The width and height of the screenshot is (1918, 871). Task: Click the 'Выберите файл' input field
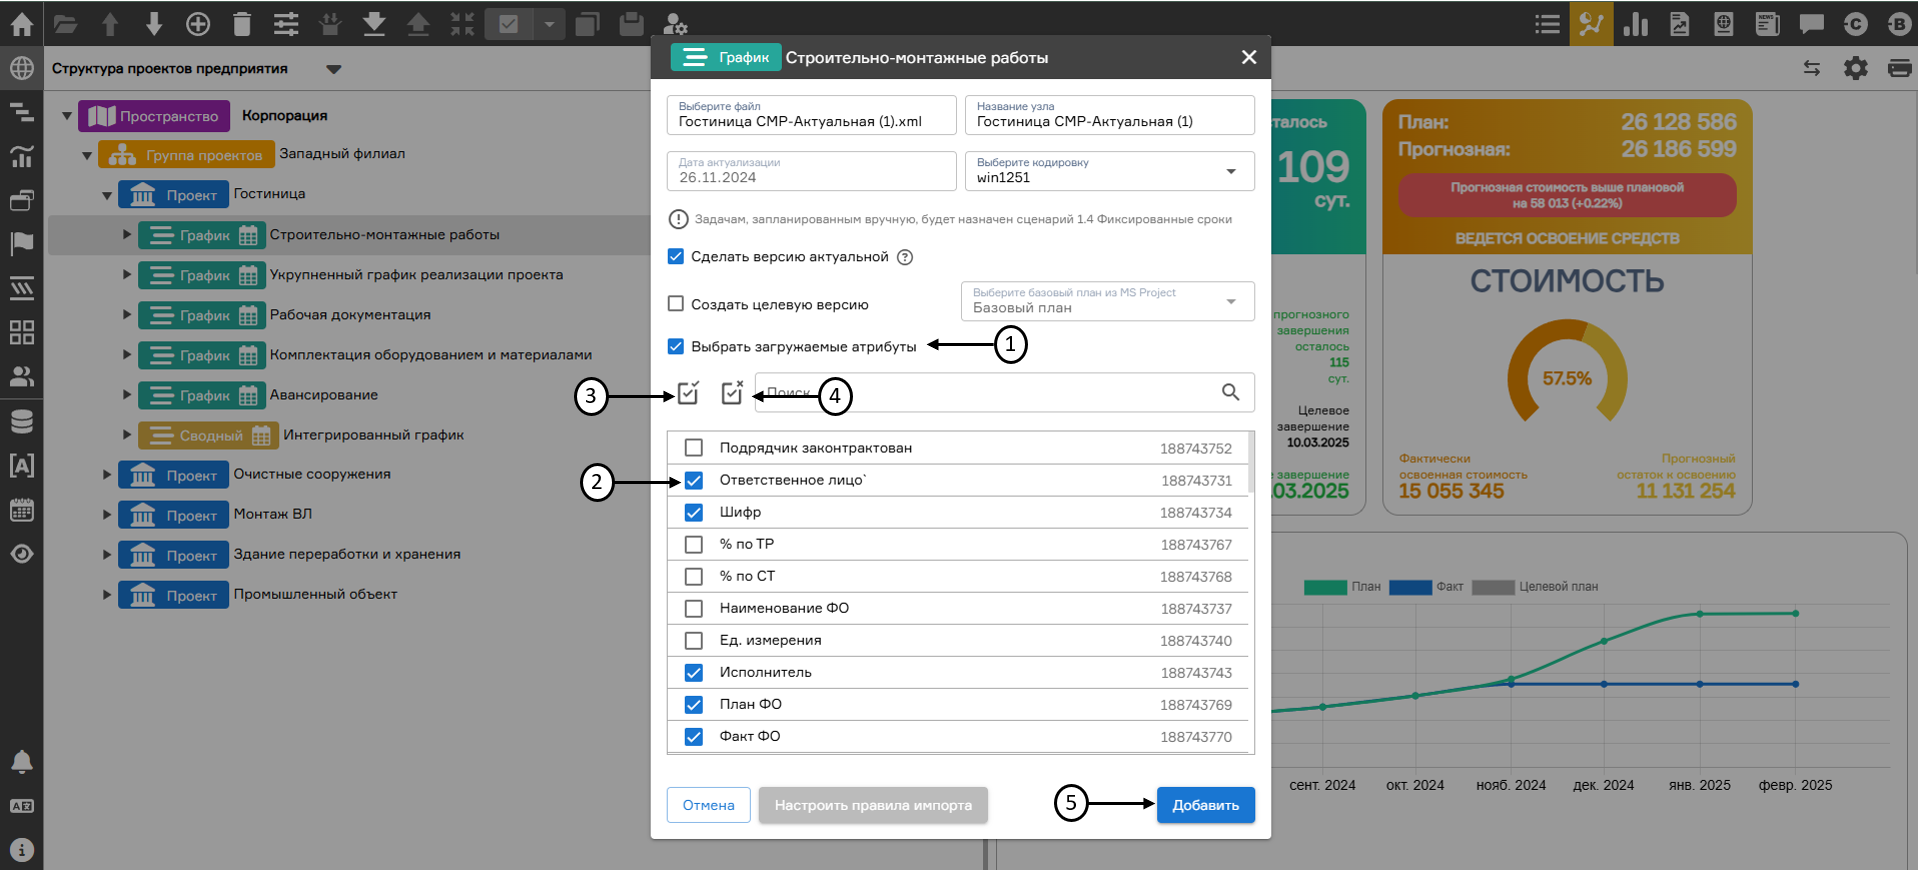point(812,115)
